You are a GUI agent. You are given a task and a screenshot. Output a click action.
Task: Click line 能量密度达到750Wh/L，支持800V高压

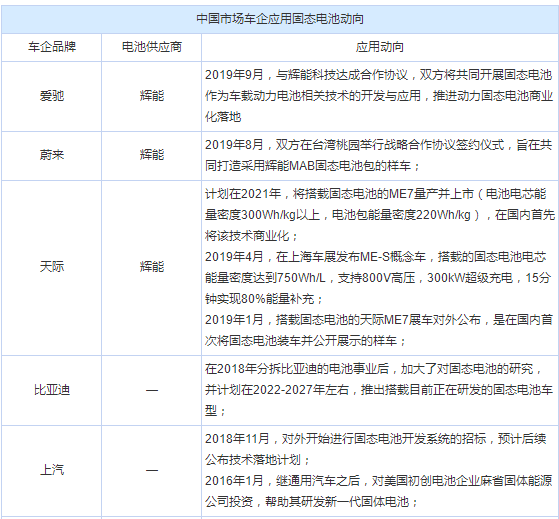(378, 278)
